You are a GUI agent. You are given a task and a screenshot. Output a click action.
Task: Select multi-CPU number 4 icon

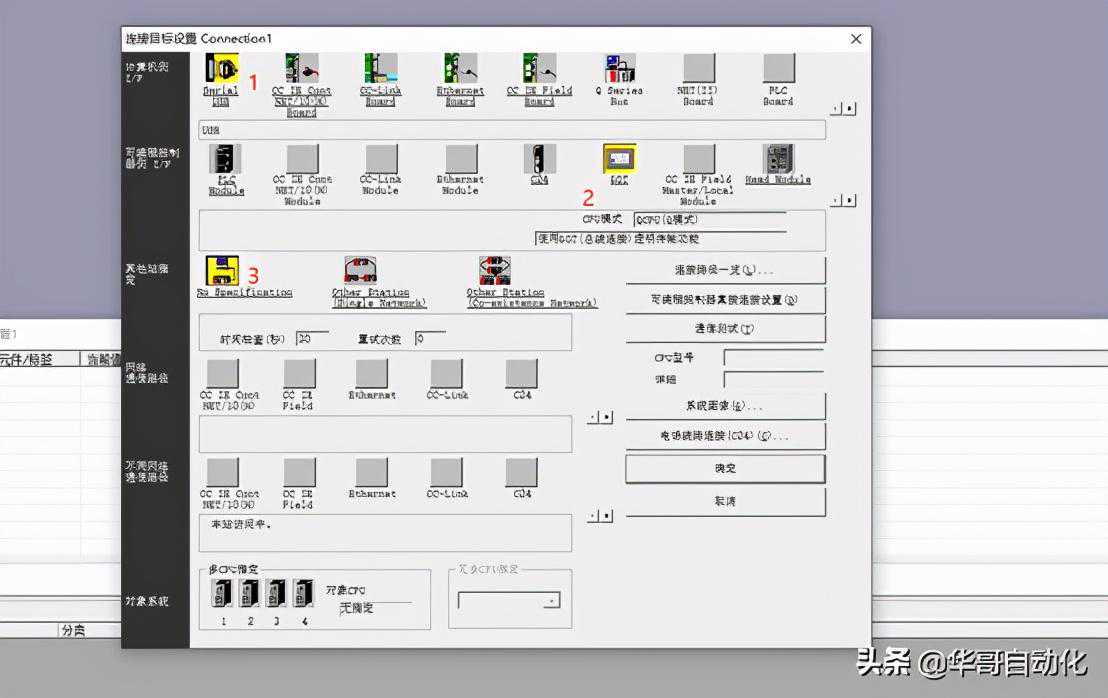303,594
